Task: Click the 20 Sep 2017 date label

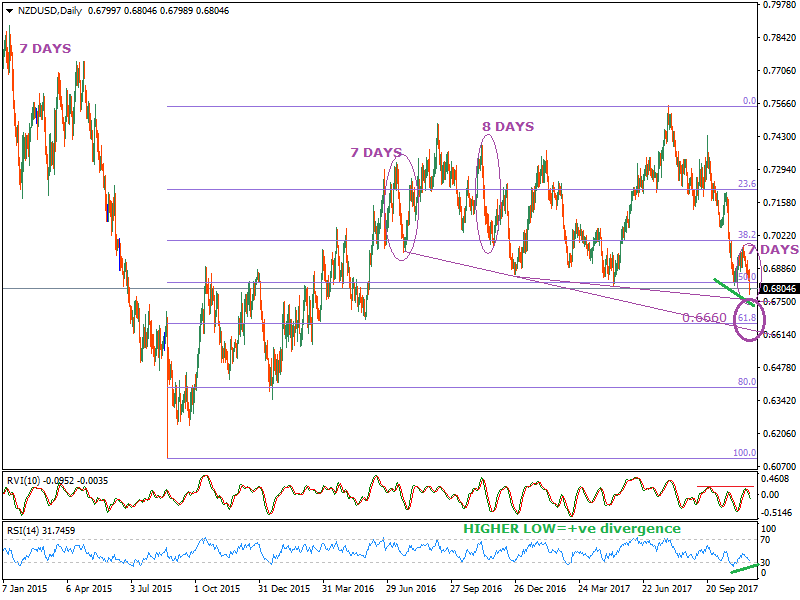Action: tap(733, 588)
